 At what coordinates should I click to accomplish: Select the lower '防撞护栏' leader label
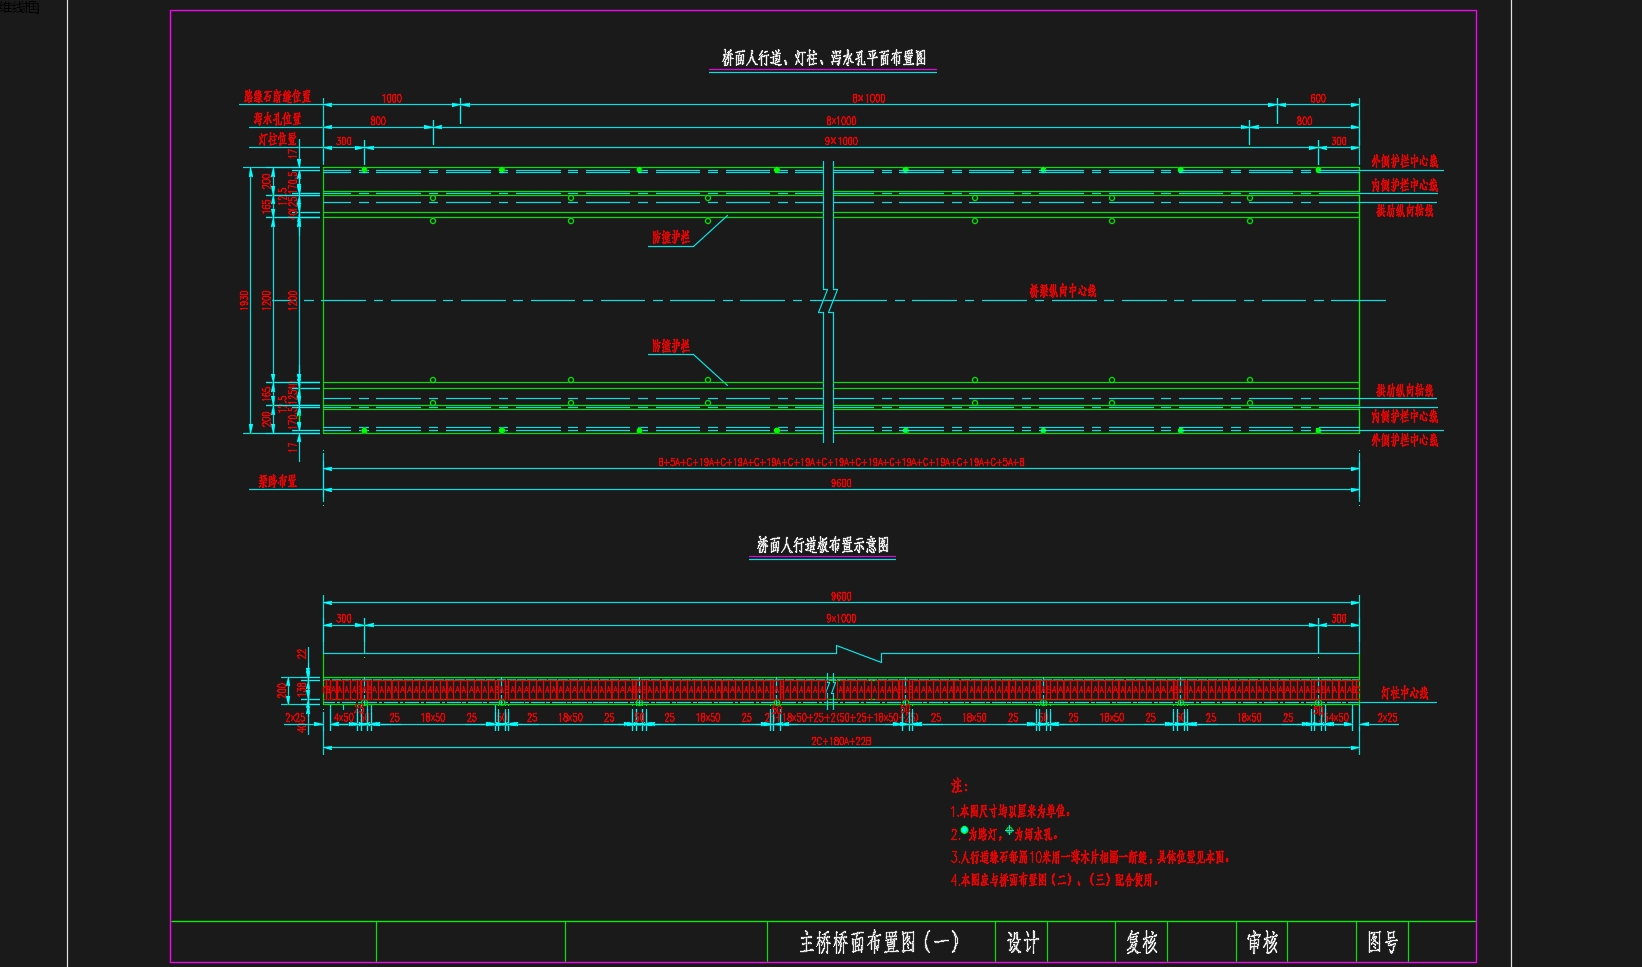[x=671, y=346]
